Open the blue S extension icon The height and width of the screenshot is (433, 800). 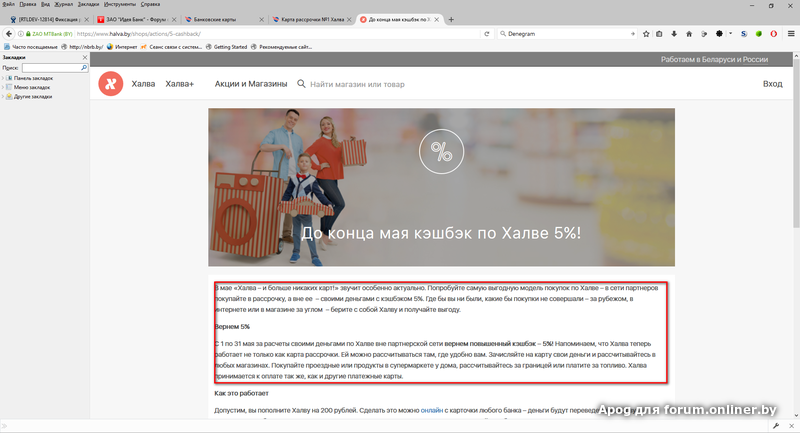point(744,34)
